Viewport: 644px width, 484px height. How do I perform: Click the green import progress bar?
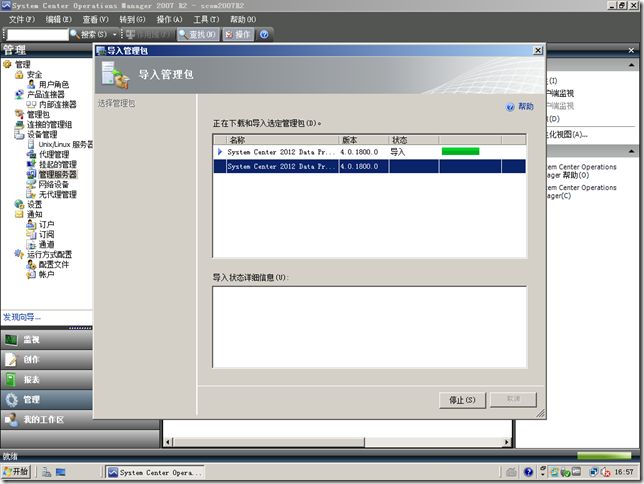[x=460, y=152]
